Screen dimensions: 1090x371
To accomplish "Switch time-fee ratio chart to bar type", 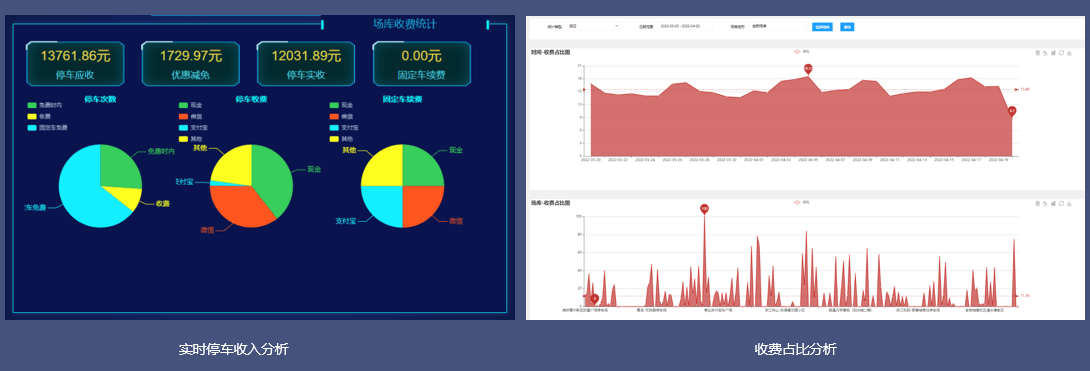I will 1053,53.
